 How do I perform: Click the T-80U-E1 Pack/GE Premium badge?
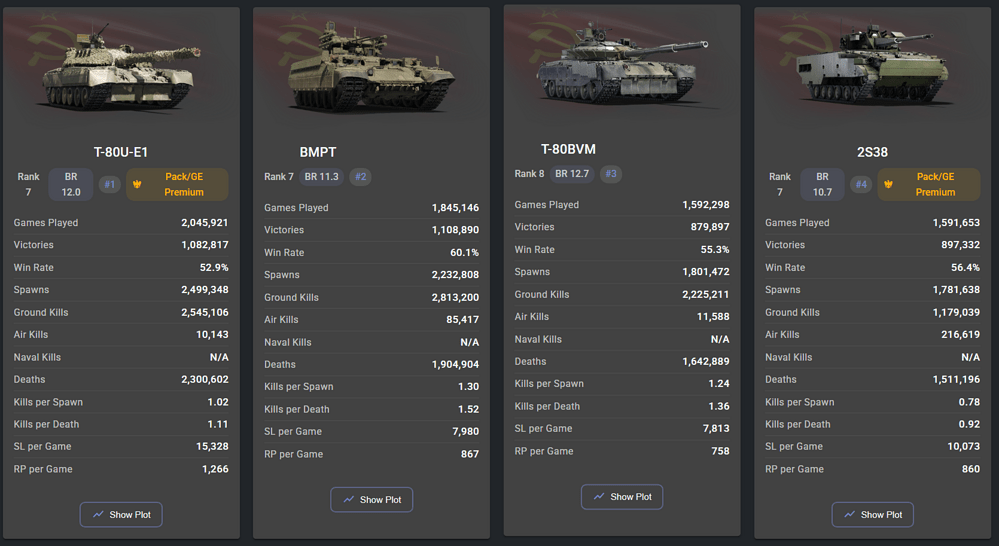[177, 184]
